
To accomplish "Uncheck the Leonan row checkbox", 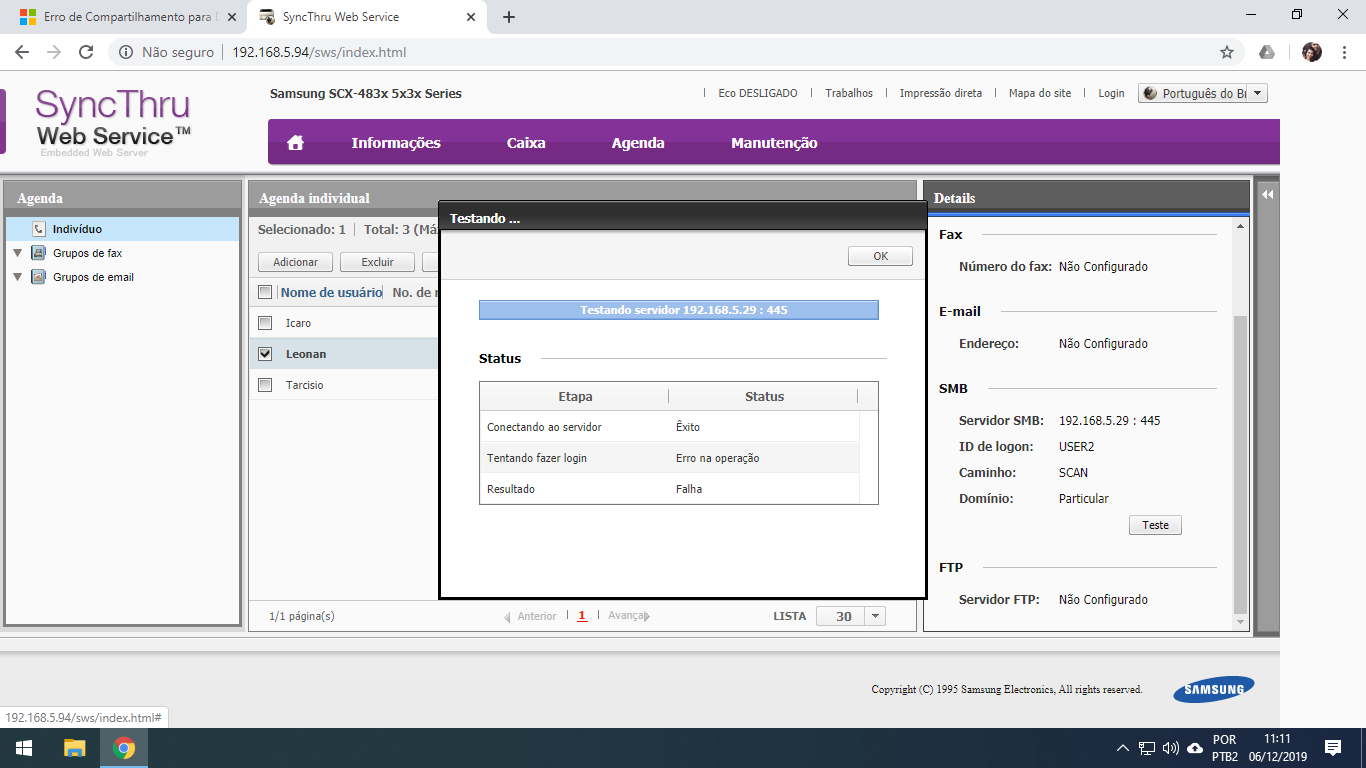I will [265, 354].
